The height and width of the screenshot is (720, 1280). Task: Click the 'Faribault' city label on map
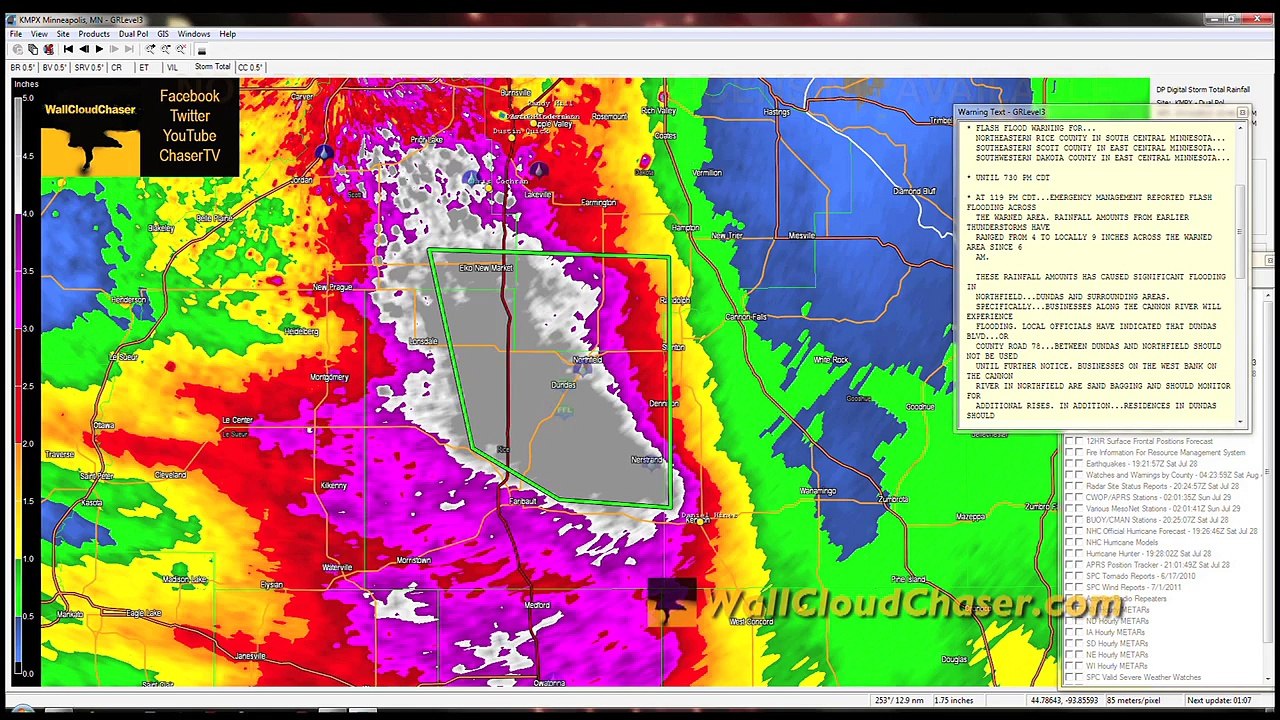coord(523,500)
